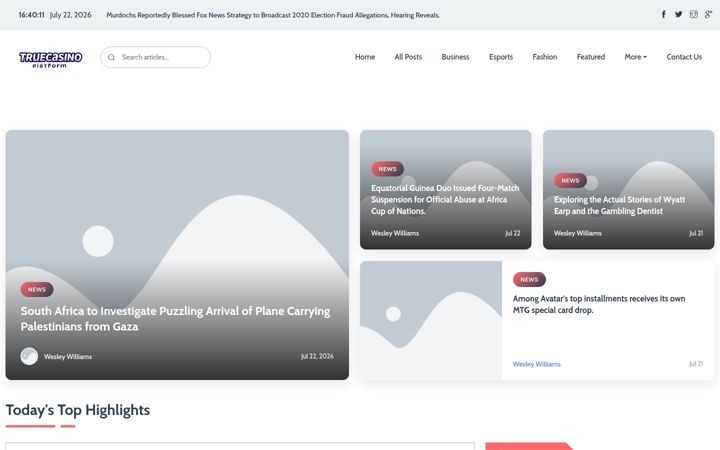Open the Esports menu item
The width and height of the screenshot is (720, 450).
[x=501, y=57]
